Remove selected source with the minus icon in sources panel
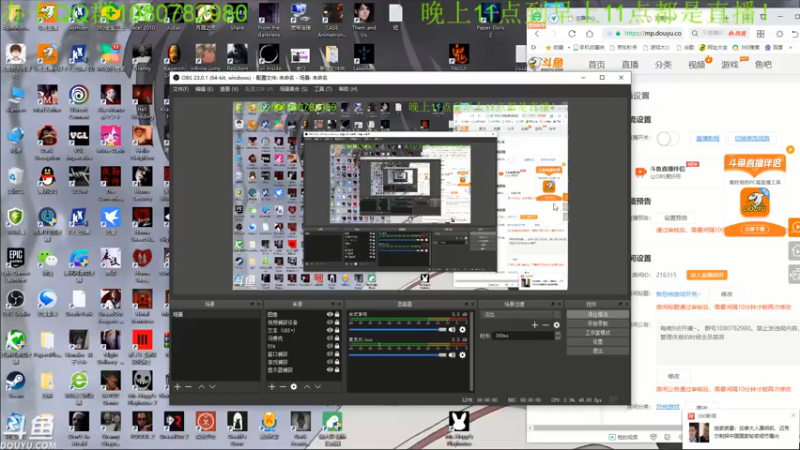This screenshot has width=800, height=450. pyautogui.click(x=282, y=387)
